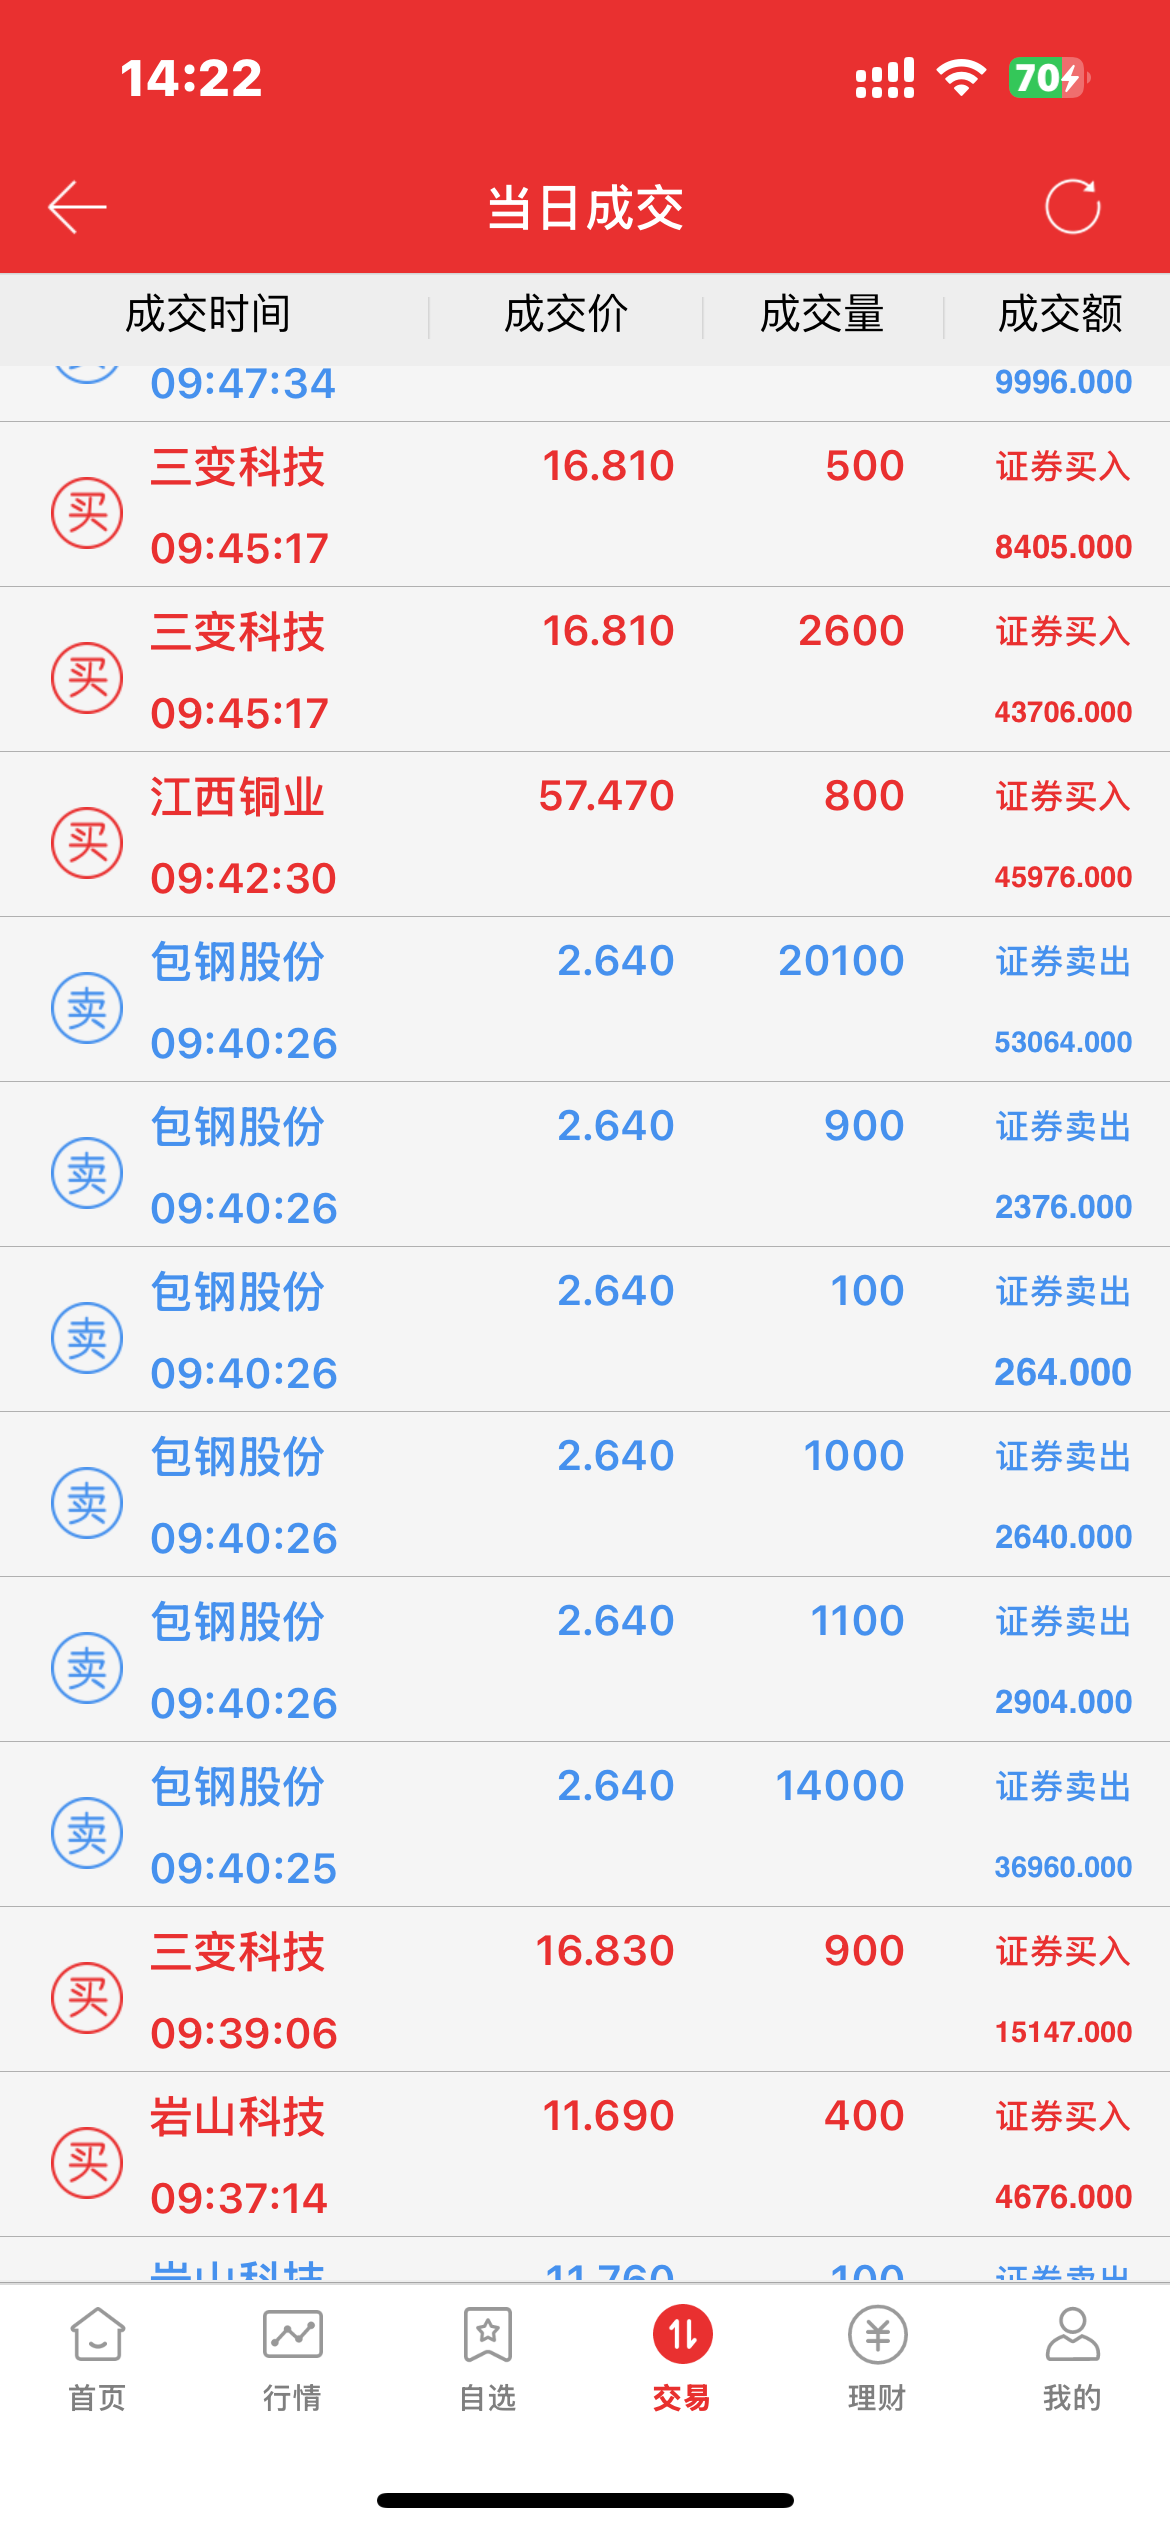Select the 成交额 column header
Viewport: 1170px width, 2532px height.
point(1060,314)
